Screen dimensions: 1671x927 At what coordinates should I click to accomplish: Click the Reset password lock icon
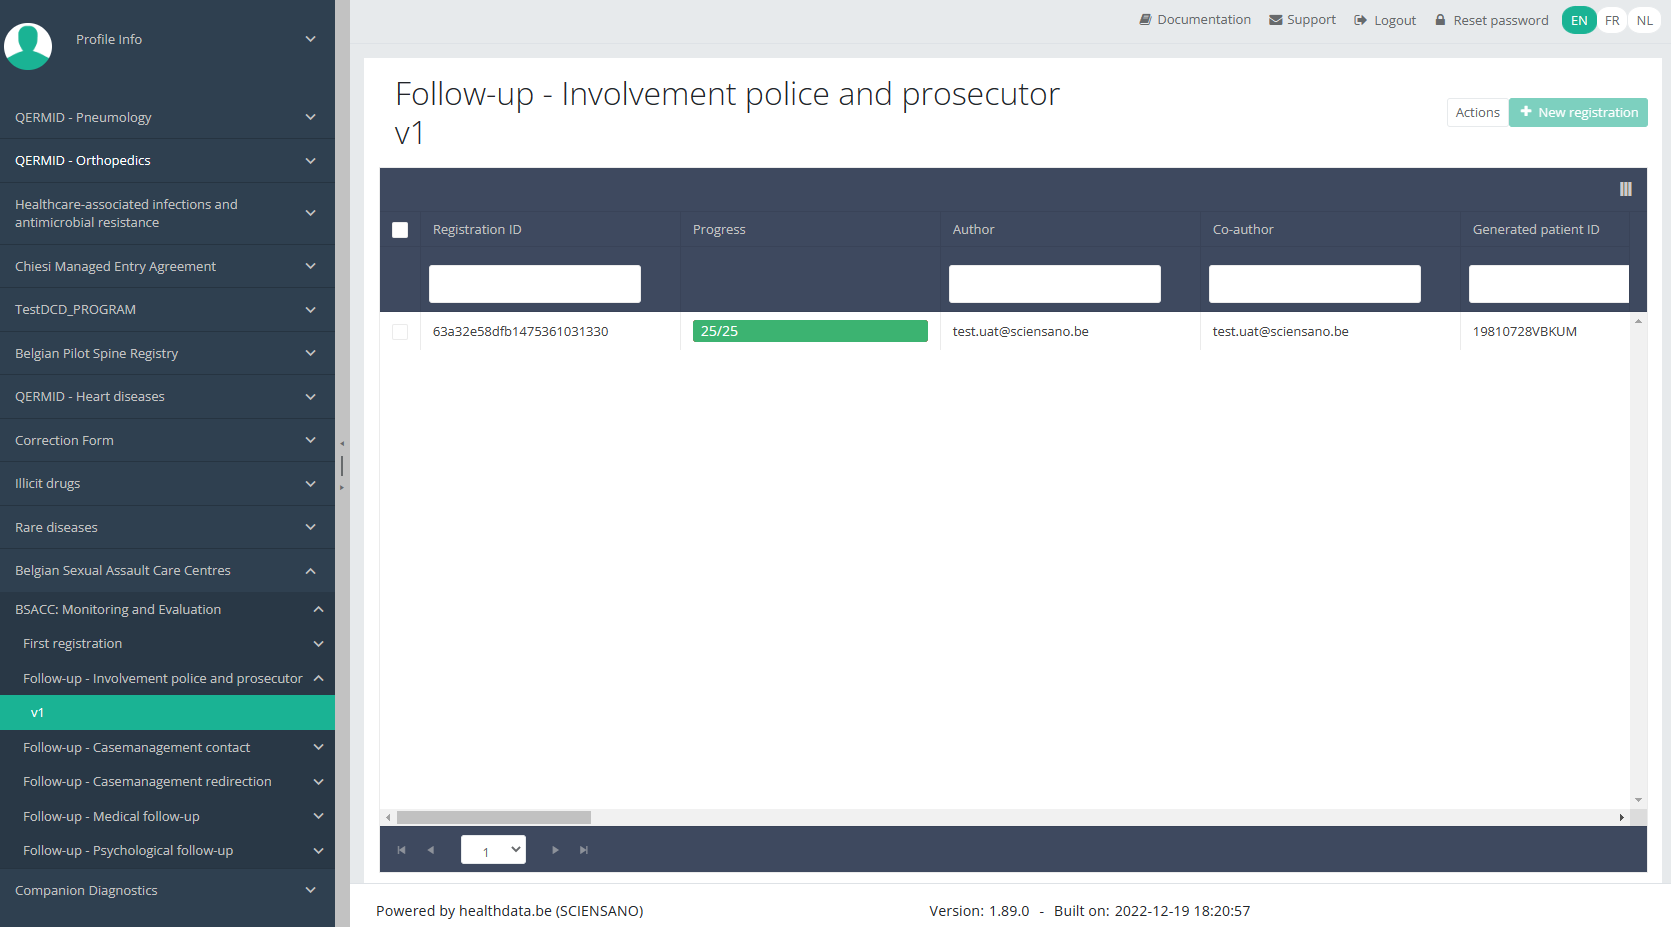tap(1440, 20)
